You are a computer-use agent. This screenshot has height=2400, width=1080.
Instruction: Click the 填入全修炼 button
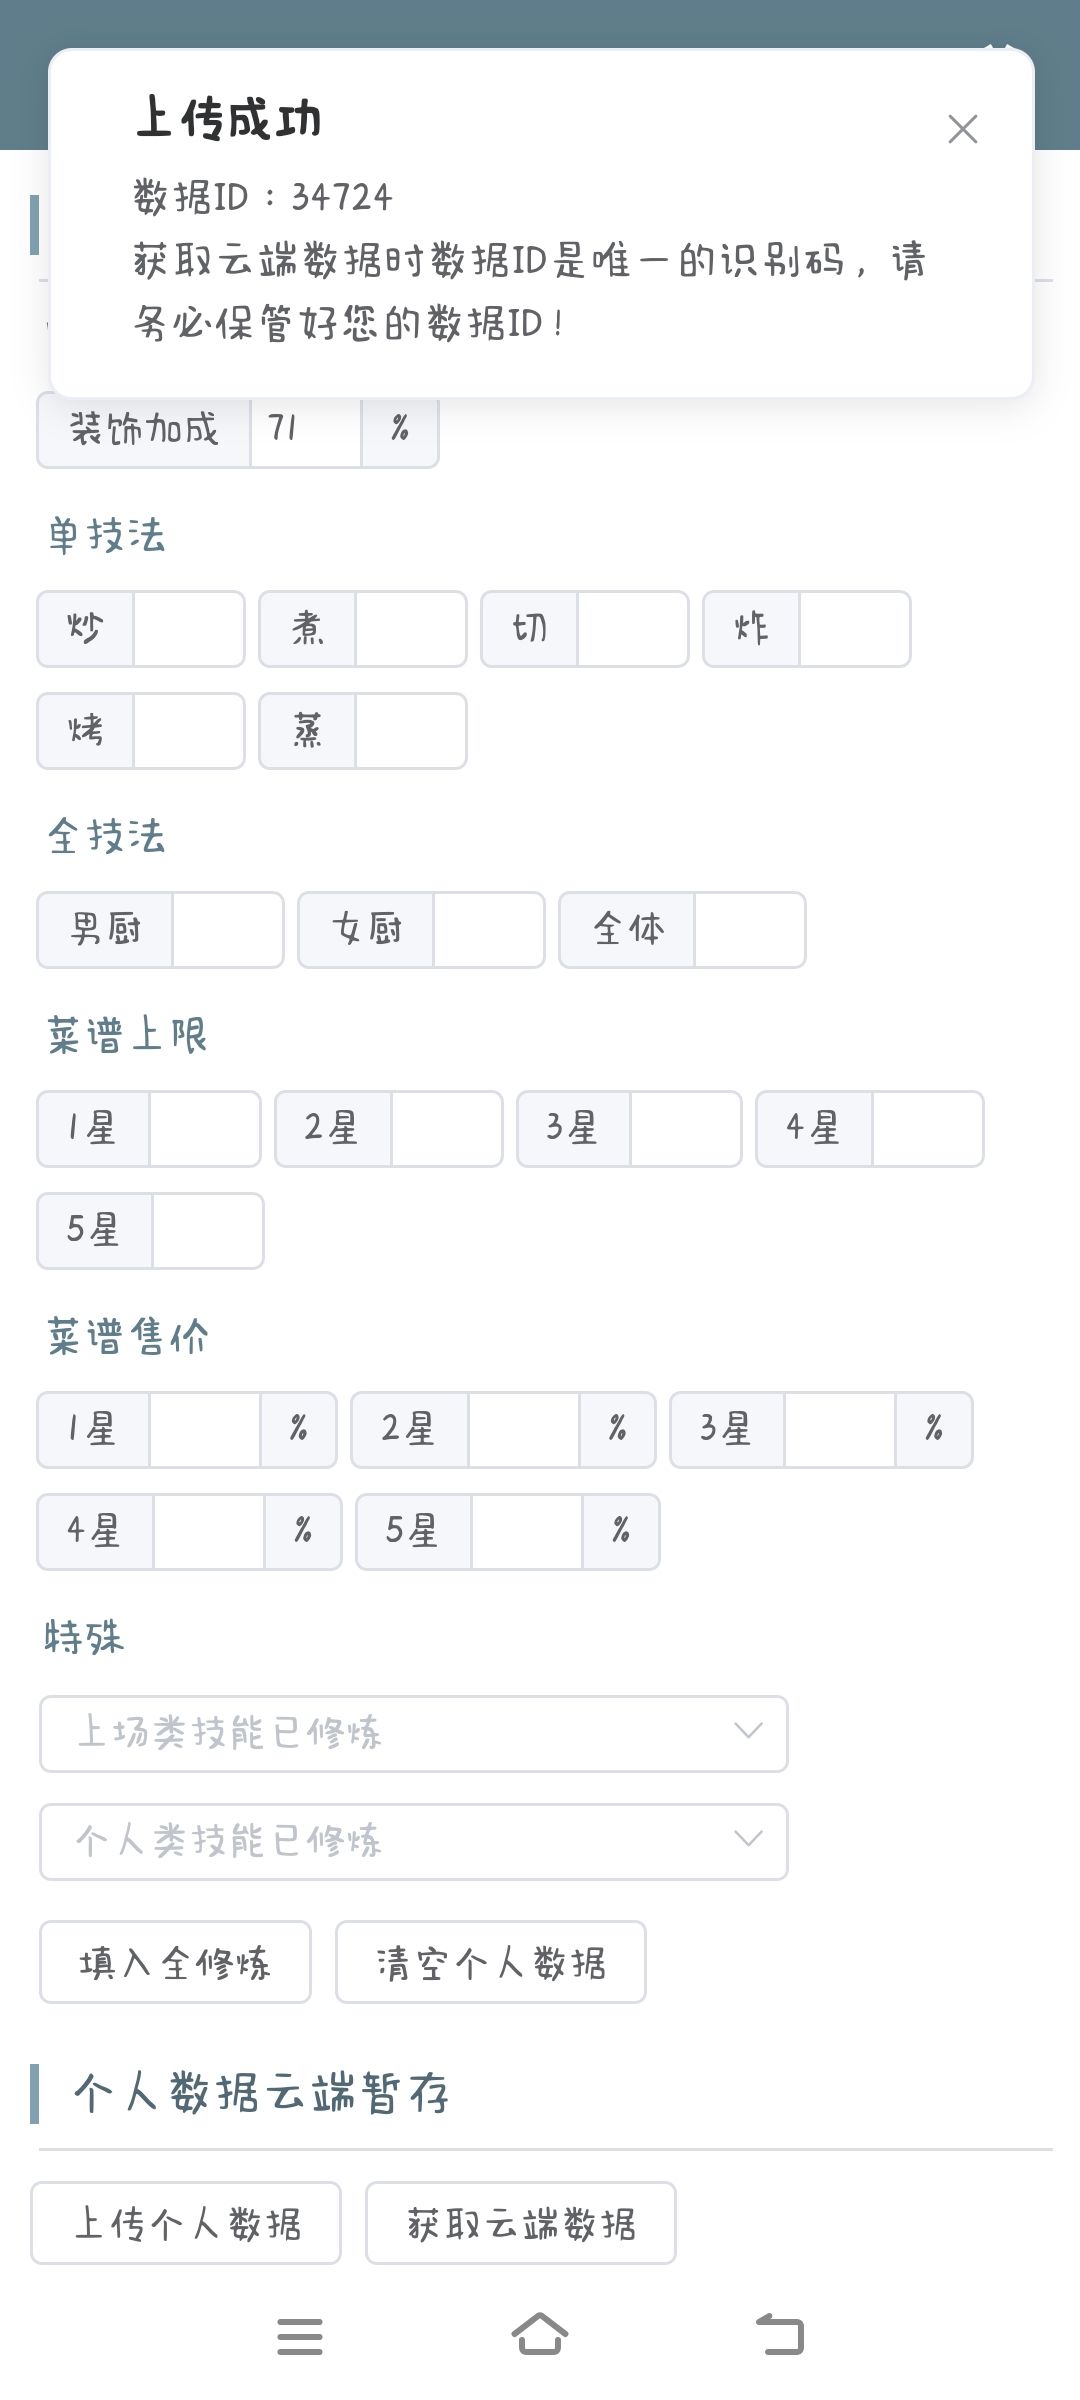point(175,1962)
